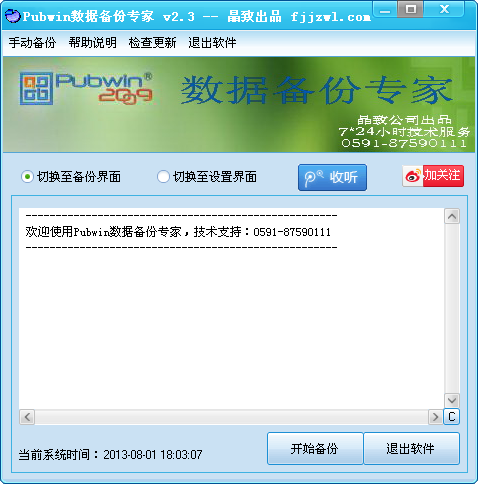
Task: Click the 退出软件 button at bottom
Action: [411, 449]
